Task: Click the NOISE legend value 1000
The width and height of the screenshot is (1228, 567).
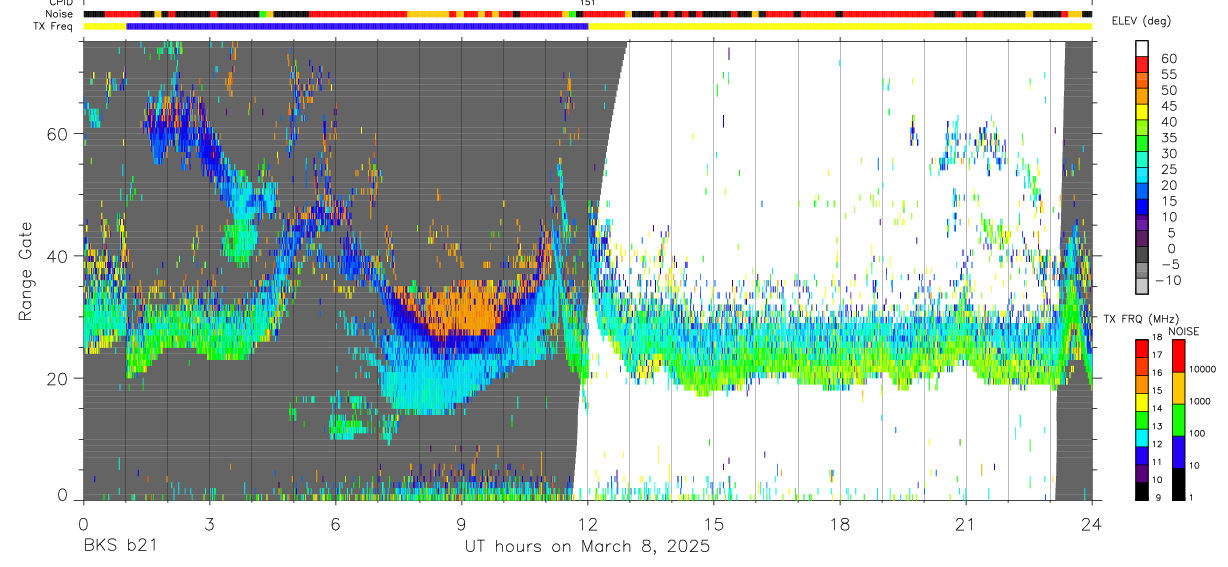Action: 1202,401
